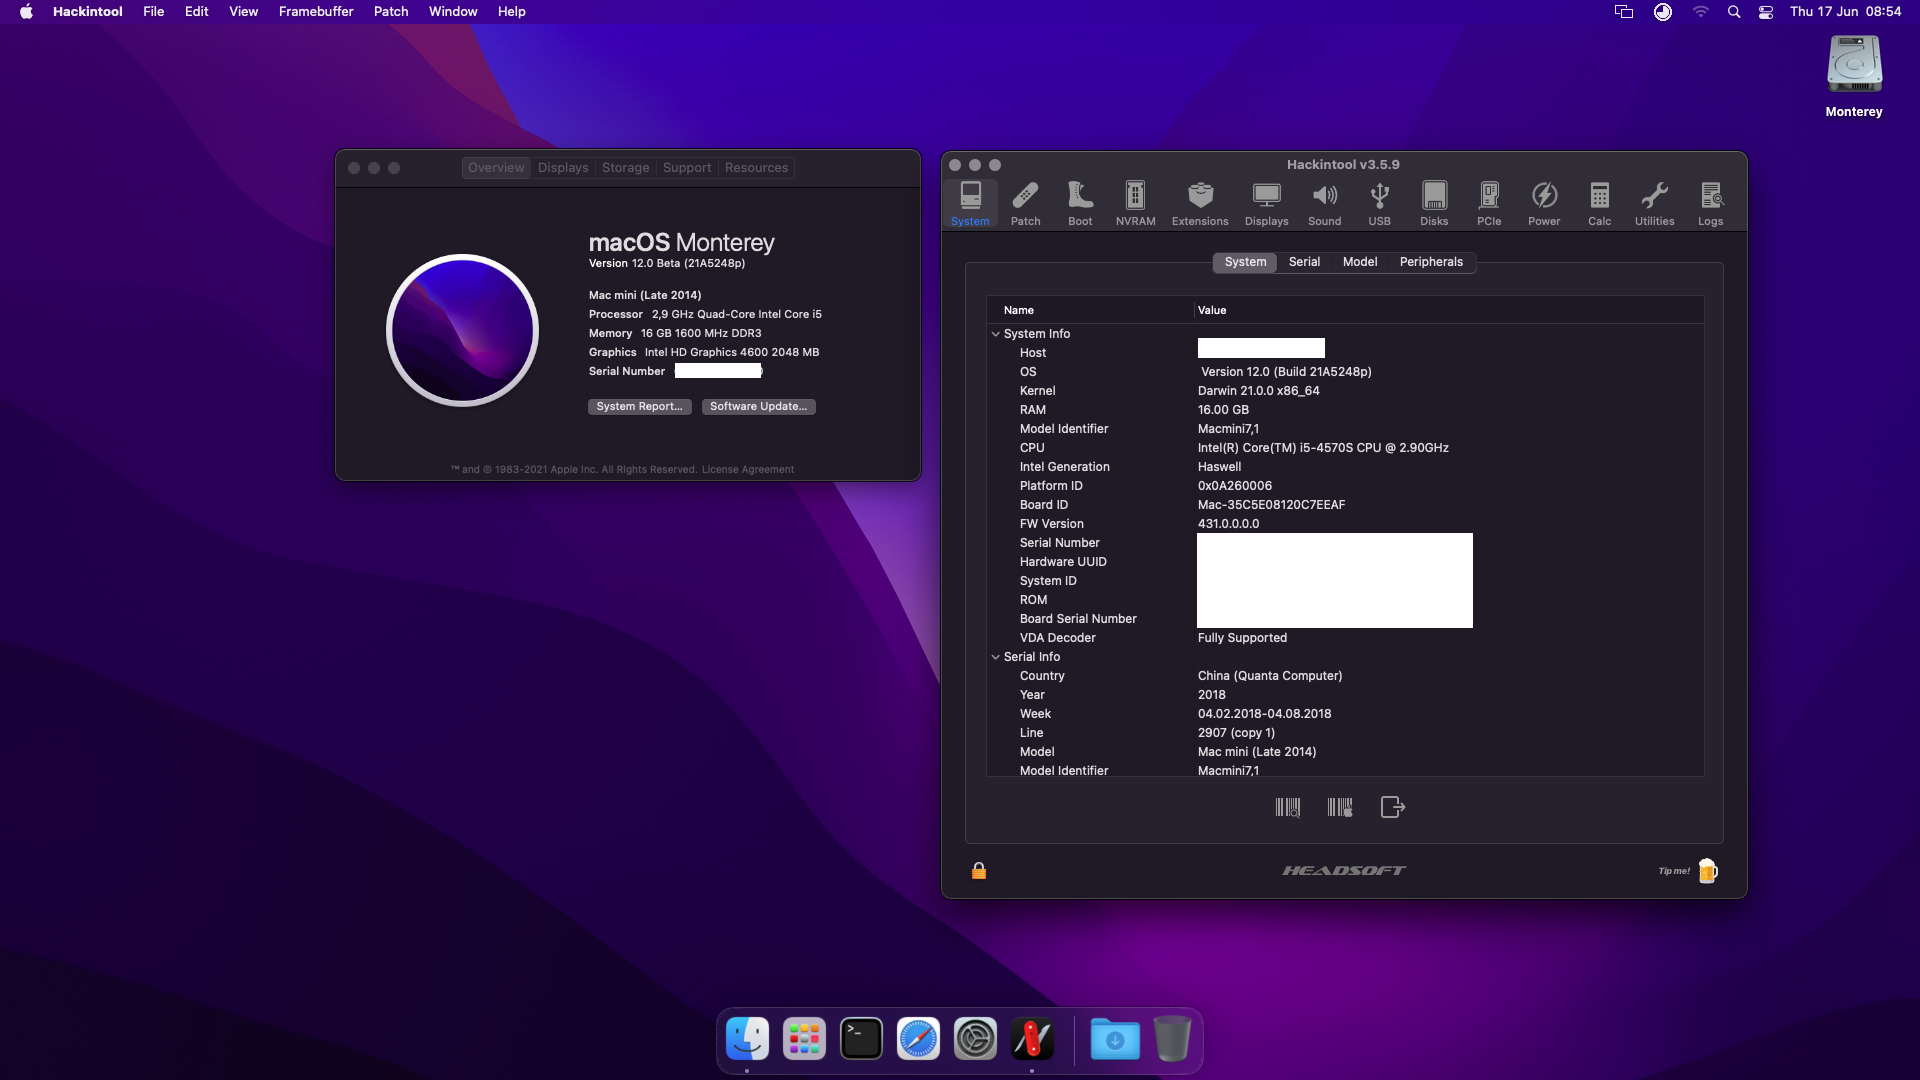Switch to the Peripherals tab
Image resolution: width=1920 pixels, height=1080 pixels.
(1431, 262)
